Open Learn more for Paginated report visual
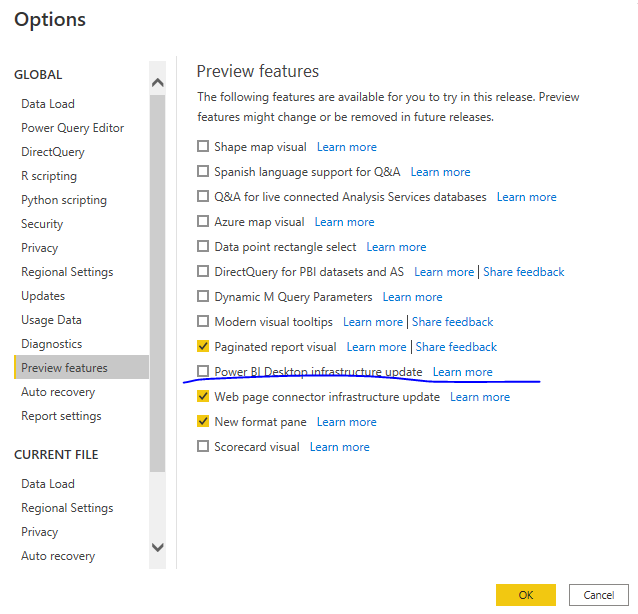The width and height of the screenshot is (638, 614). tap(376, 347)
